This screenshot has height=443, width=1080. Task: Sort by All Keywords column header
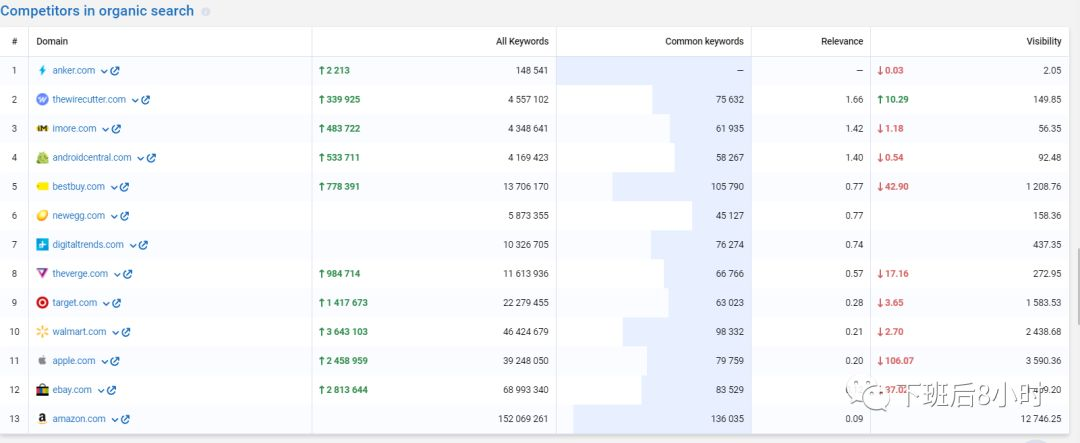[x=522, y=41]
